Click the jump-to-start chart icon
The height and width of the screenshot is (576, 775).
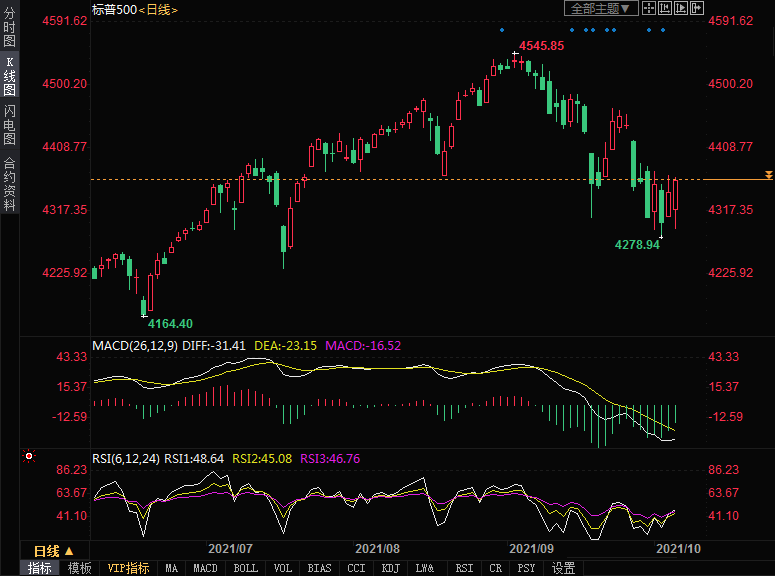tap(666, 9)
